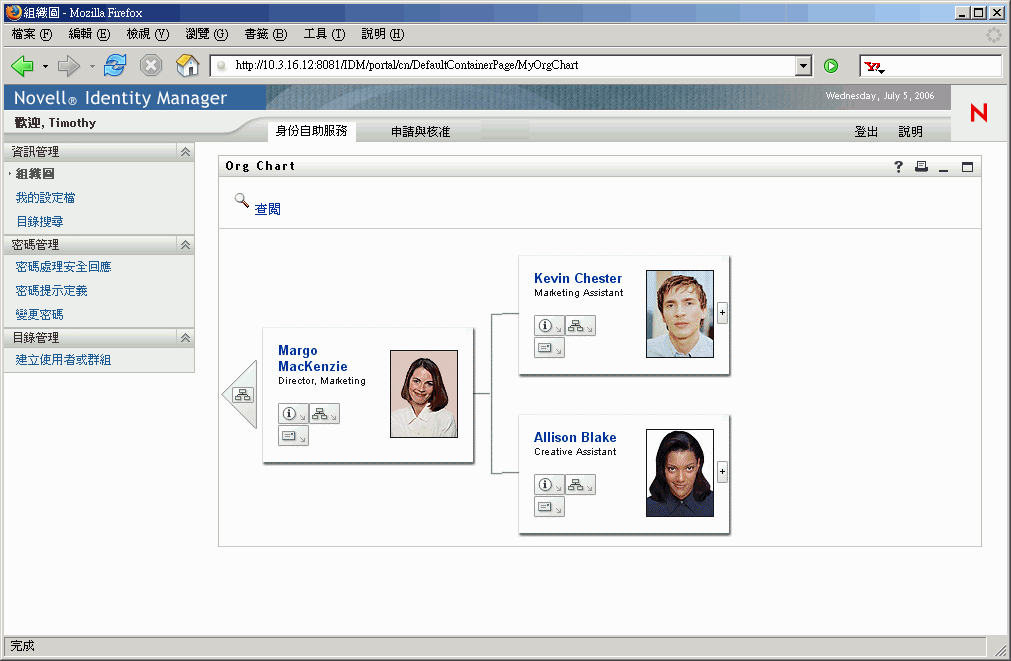Open Margo MacKenzie org chart relationship icon

click(324, 413)
